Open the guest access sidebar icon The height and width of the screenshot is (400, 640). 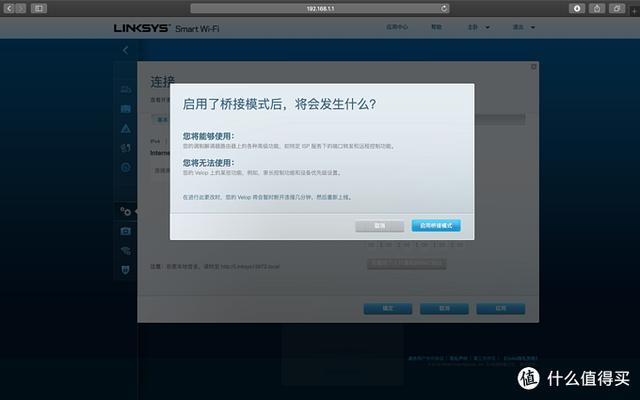coord(126,109)
